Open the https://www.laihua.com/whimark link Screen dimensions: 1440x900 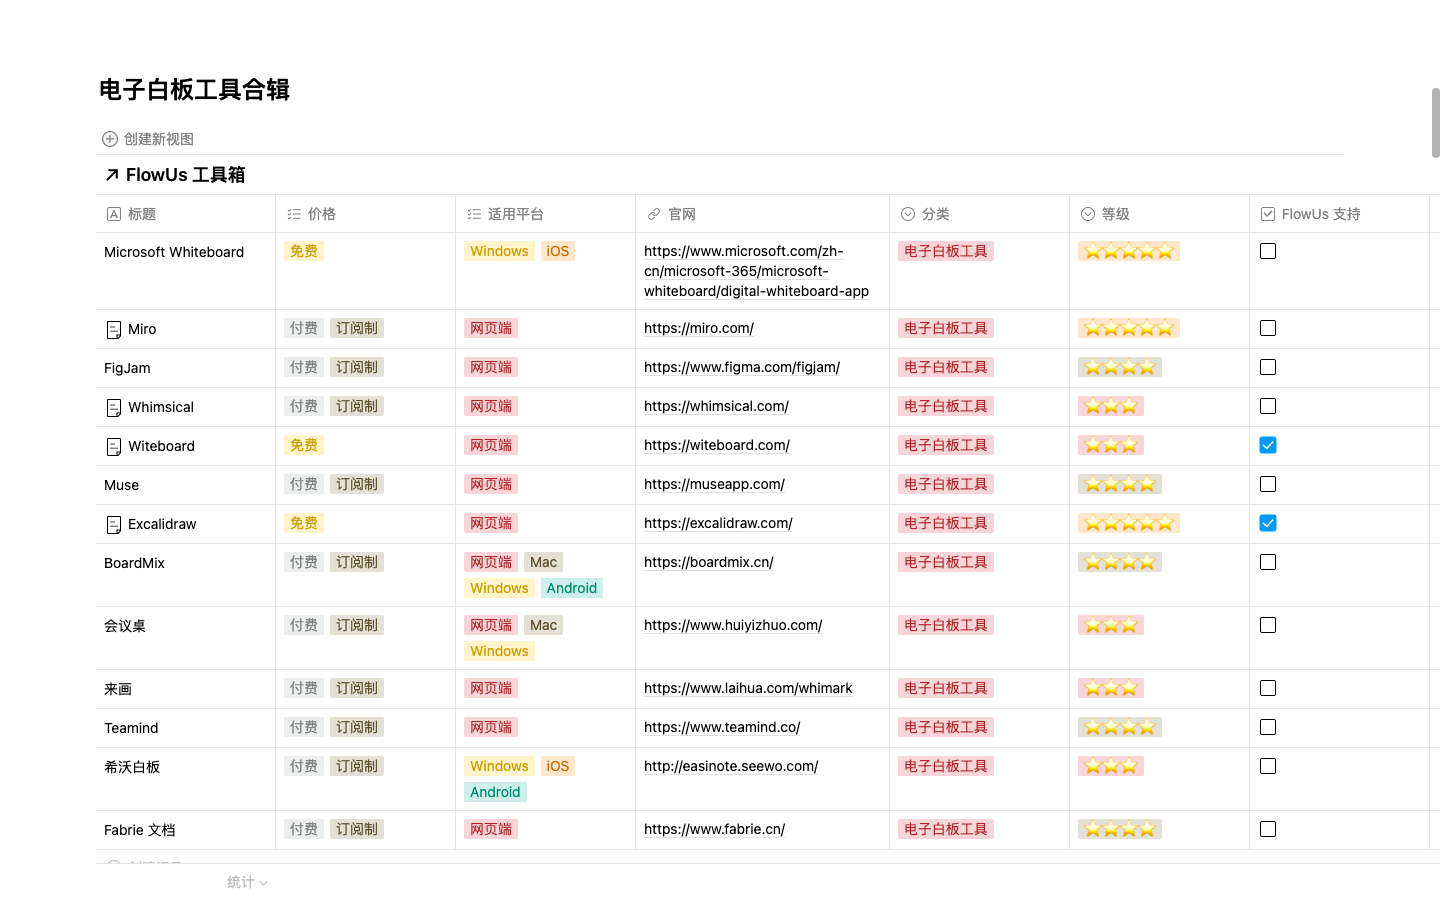pyautogui.click(x=748, y=688)
